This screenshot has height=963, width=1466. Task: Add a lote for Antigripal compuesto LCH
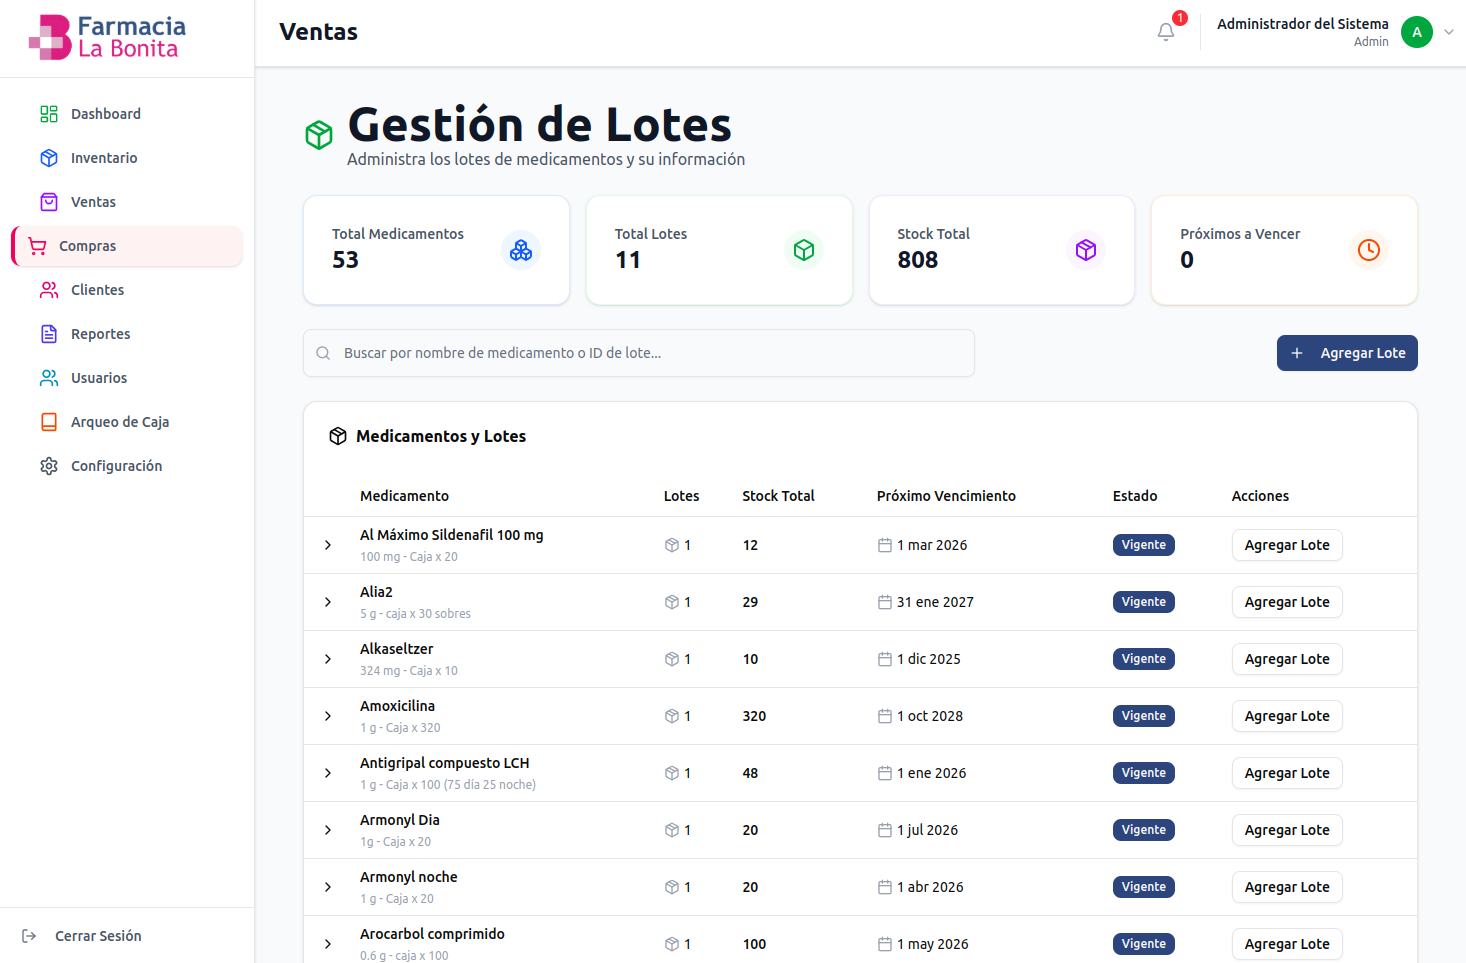coord(1286,773)
